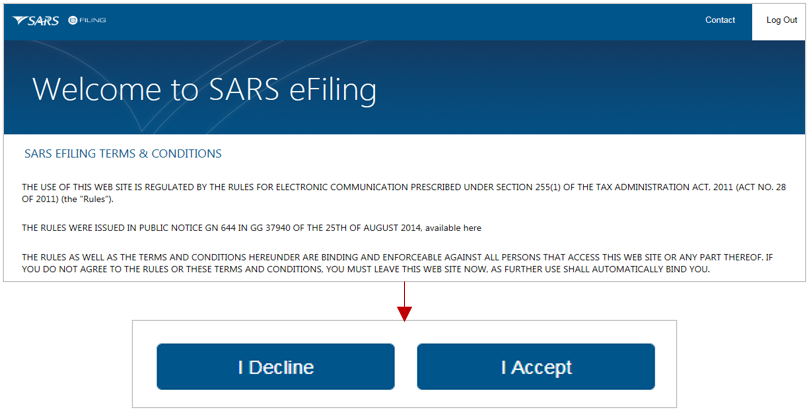Click the word "here" after August 2014
This screenshot has width=811, height=412.
472,228
